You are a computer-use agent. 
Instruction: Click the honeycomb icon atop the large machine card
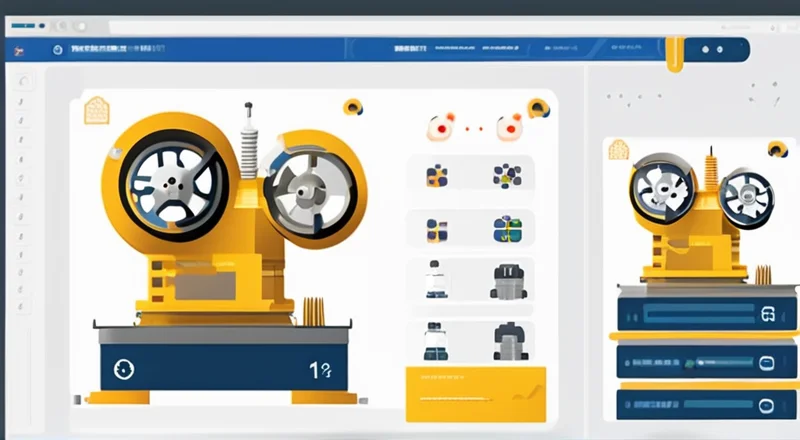(97, 110)
